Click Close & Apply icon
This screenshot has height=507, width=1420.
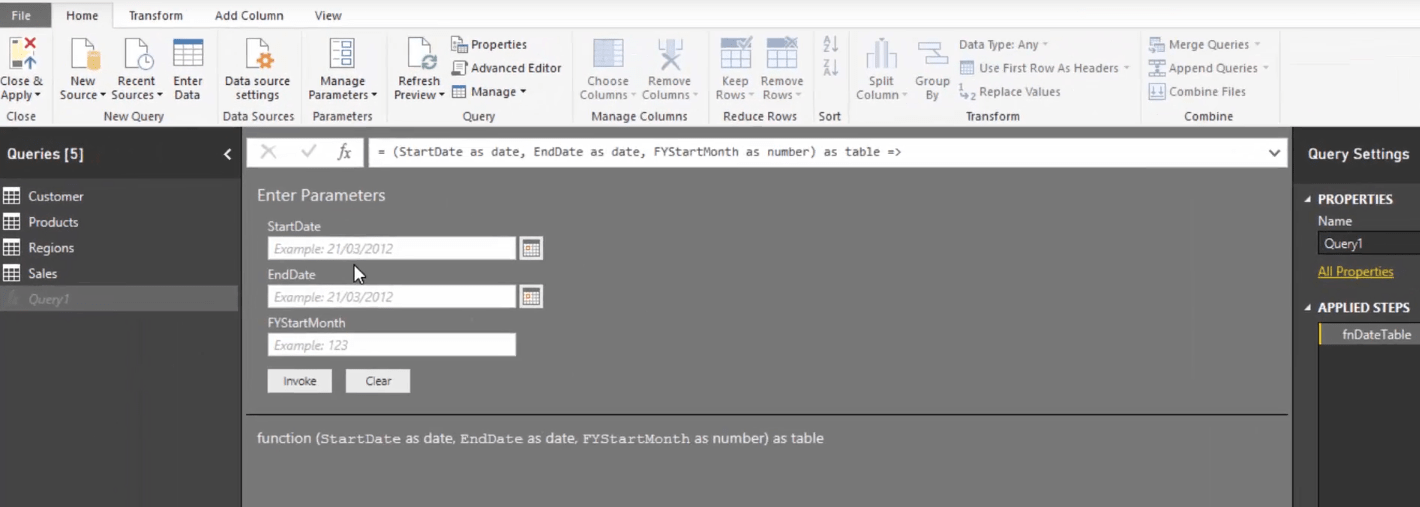pos(22,53)
